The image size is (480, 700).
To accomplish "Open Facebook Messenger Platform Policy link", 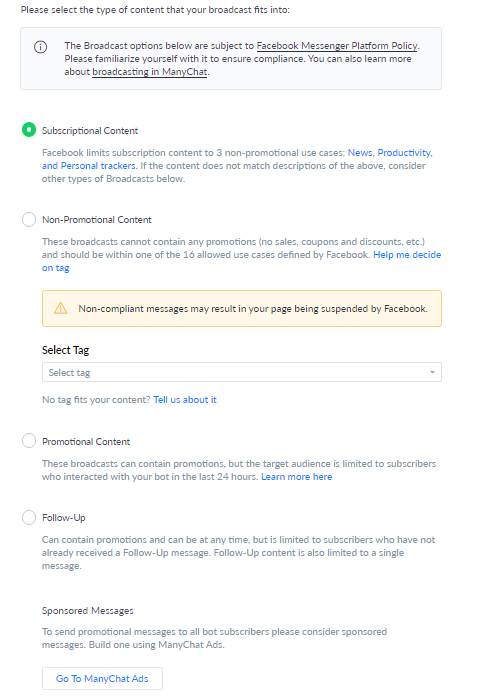I will pos(337,46).
